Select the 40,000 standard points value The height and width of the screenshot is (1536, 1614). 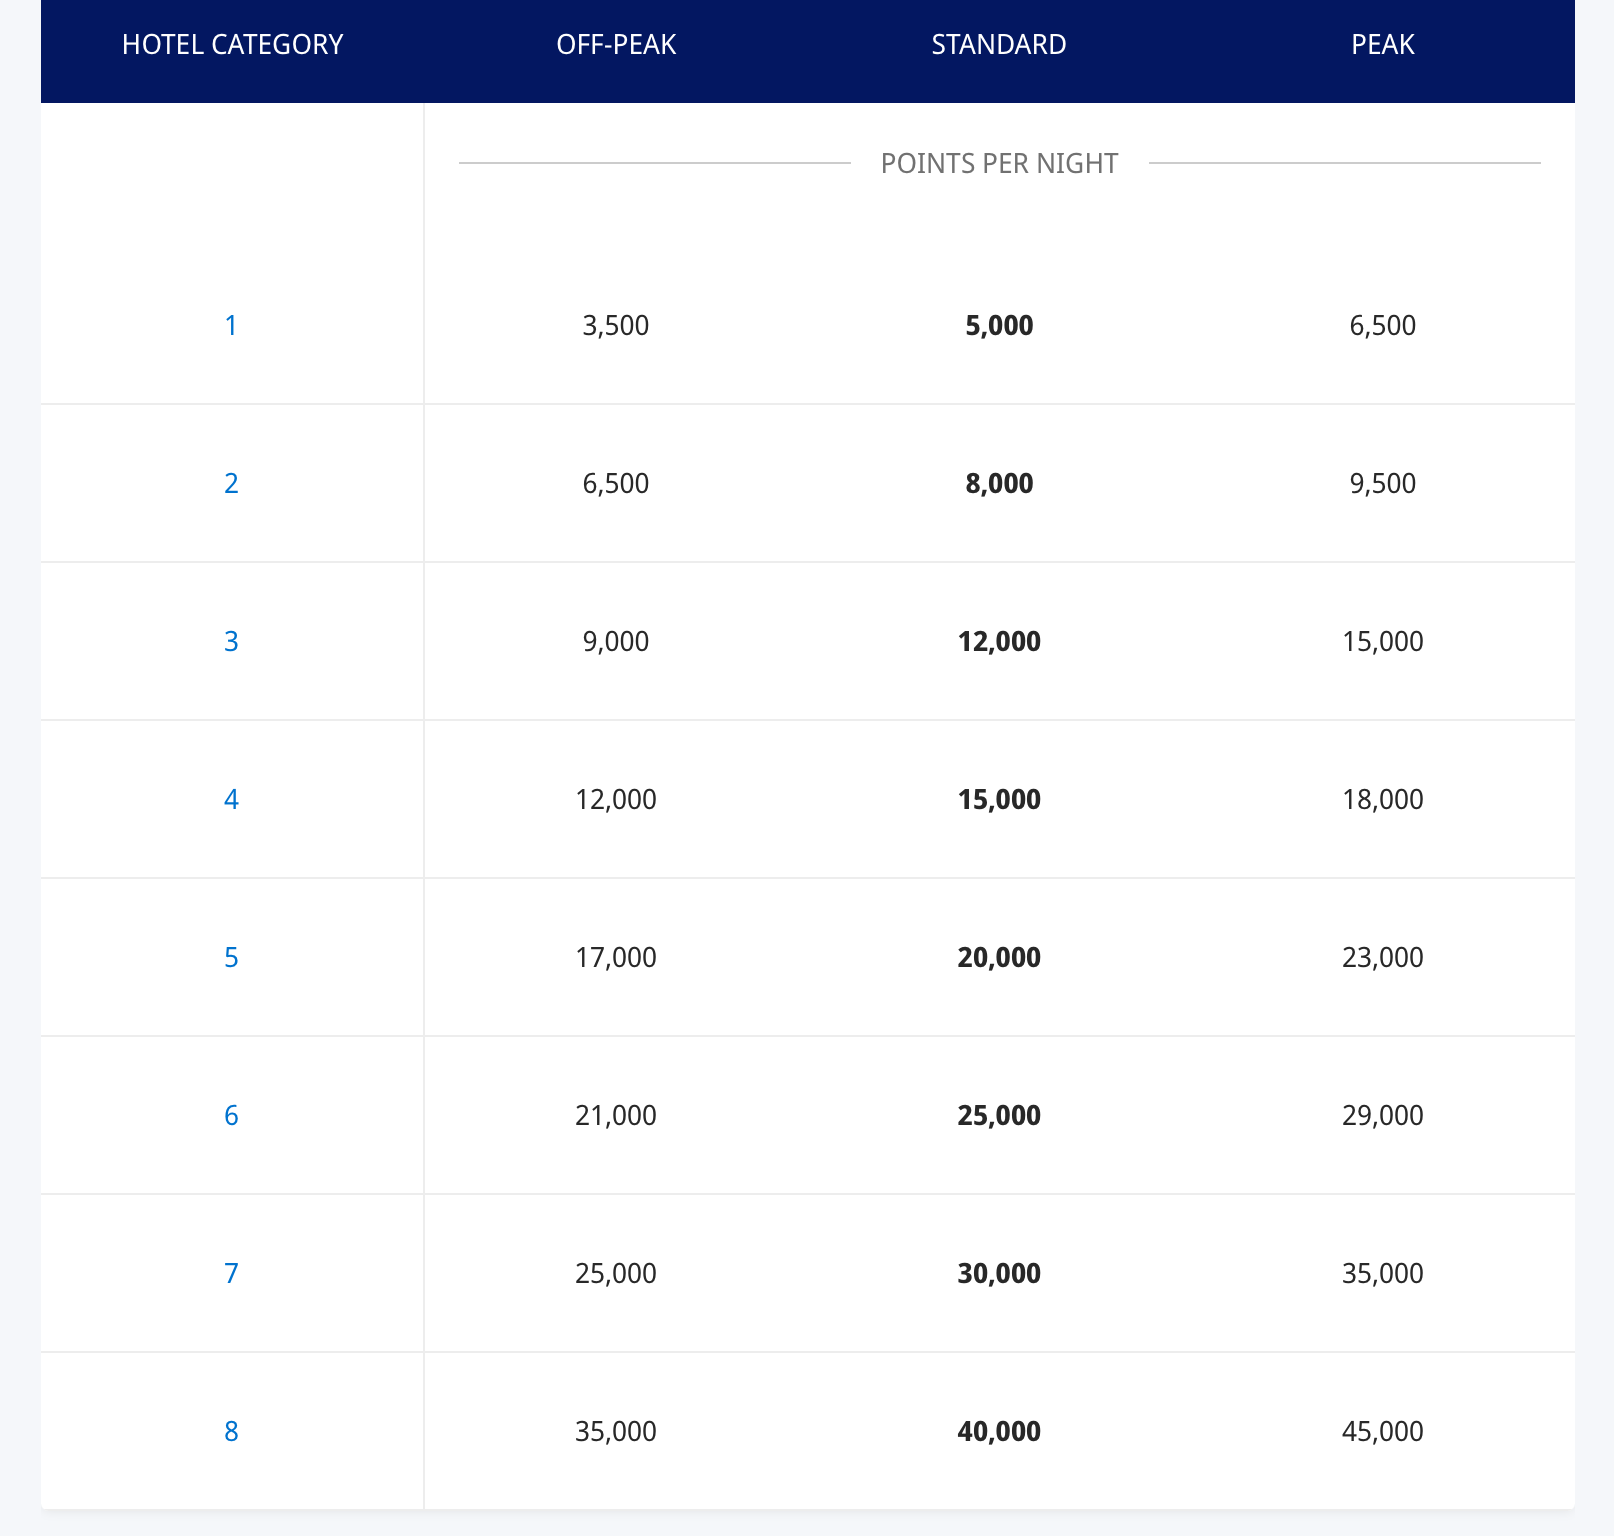pos(999,1432)
